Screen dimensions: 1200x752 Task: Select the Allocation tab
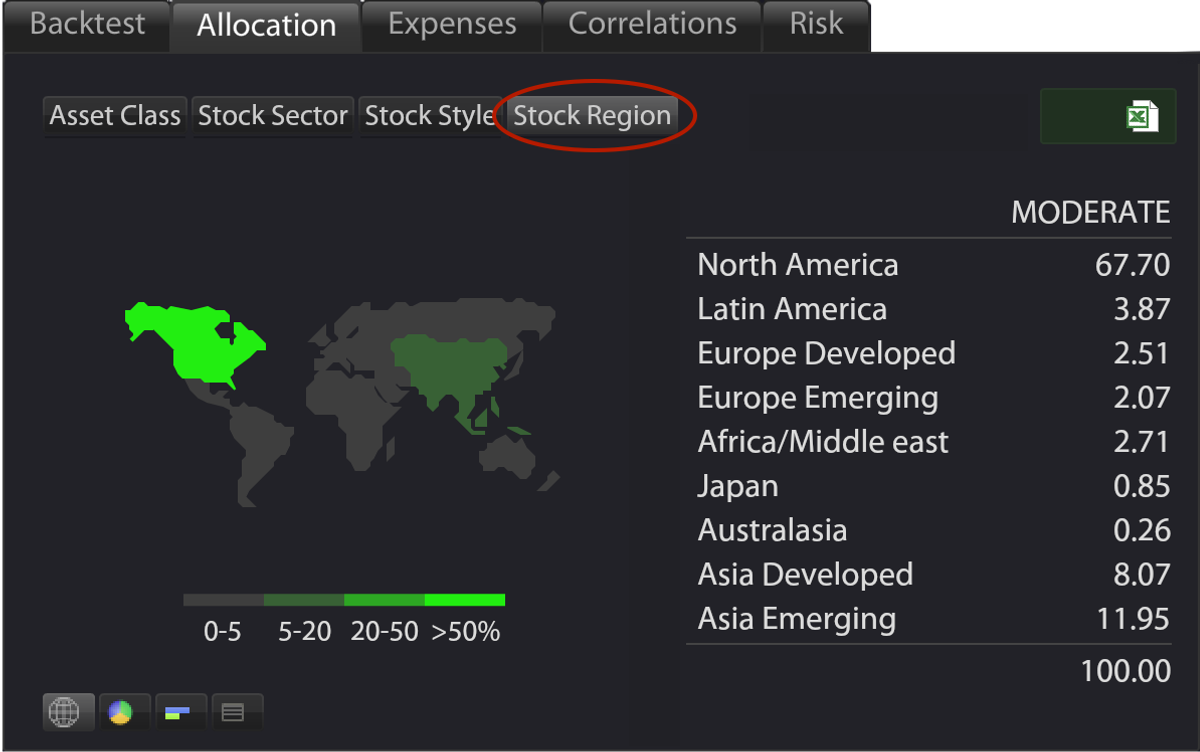[x=266, y=27]
